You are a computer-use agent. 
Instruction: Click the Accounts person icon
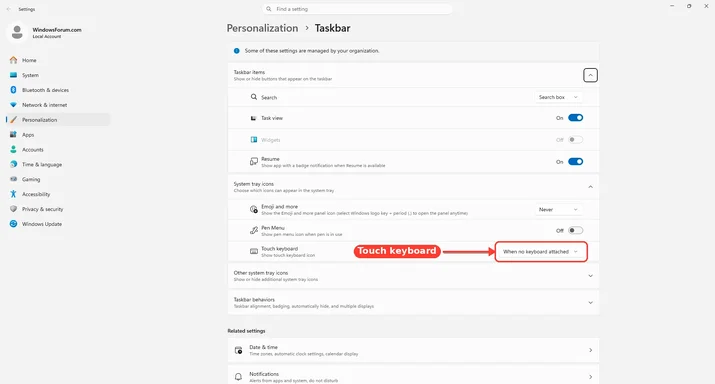pos(13,150)
